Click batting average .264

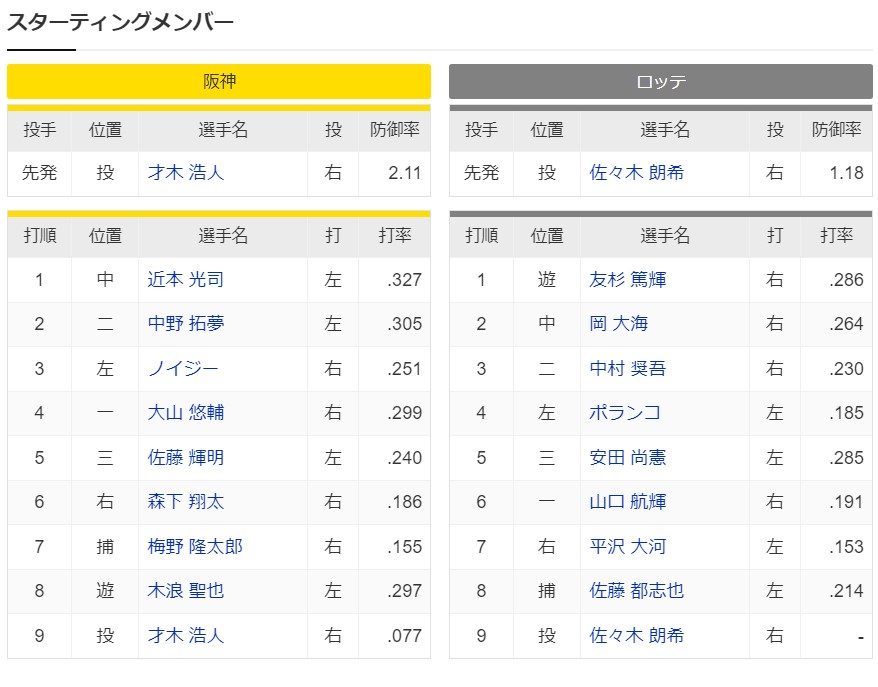[846, 324]
